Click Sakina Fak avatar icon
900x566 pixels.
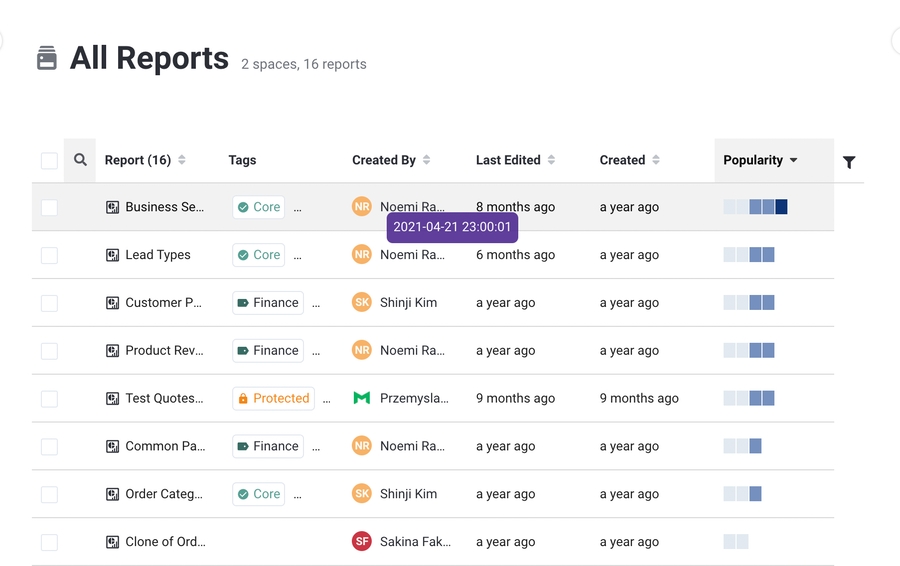[362, 542]
